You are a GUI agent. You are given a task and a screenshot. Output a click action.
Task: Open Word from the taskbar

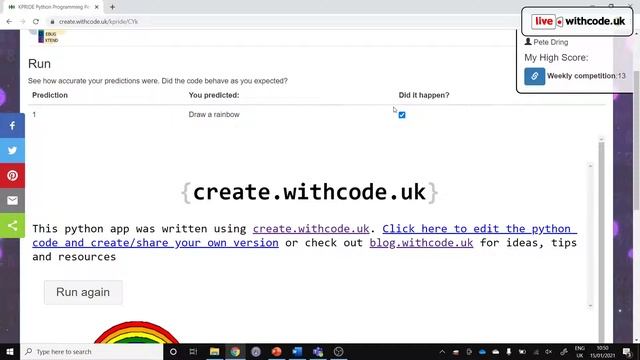(x=297, y=351)
